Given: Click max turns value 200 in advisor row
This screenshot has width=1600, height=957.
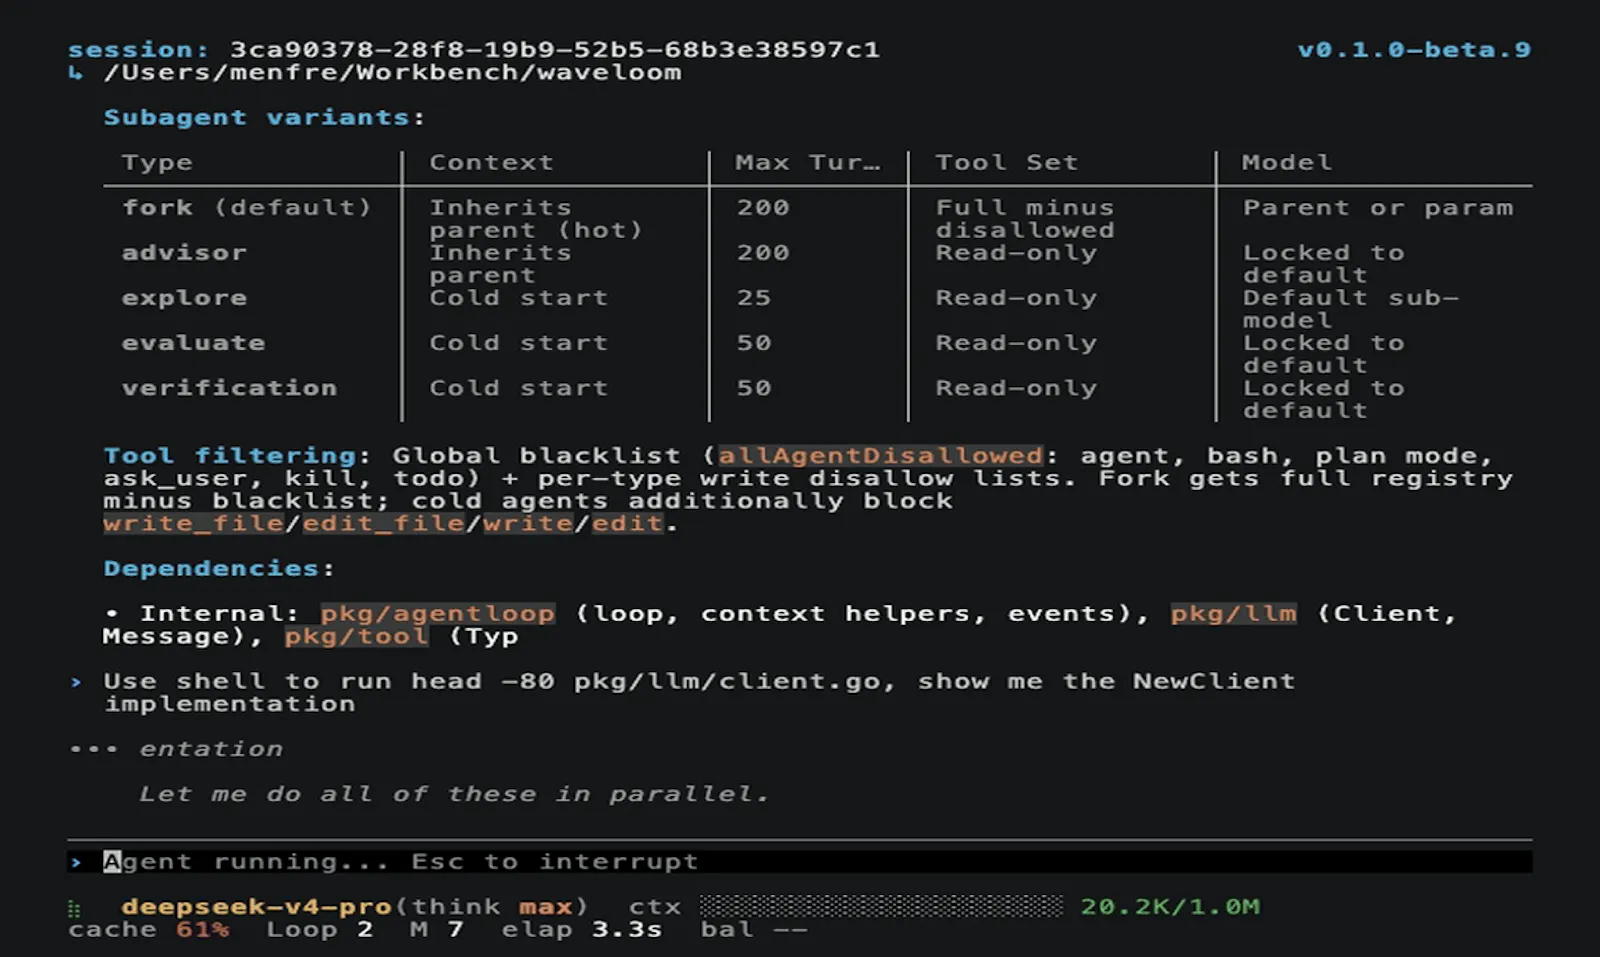Looking at the screenshot, I should click(763, 252).
